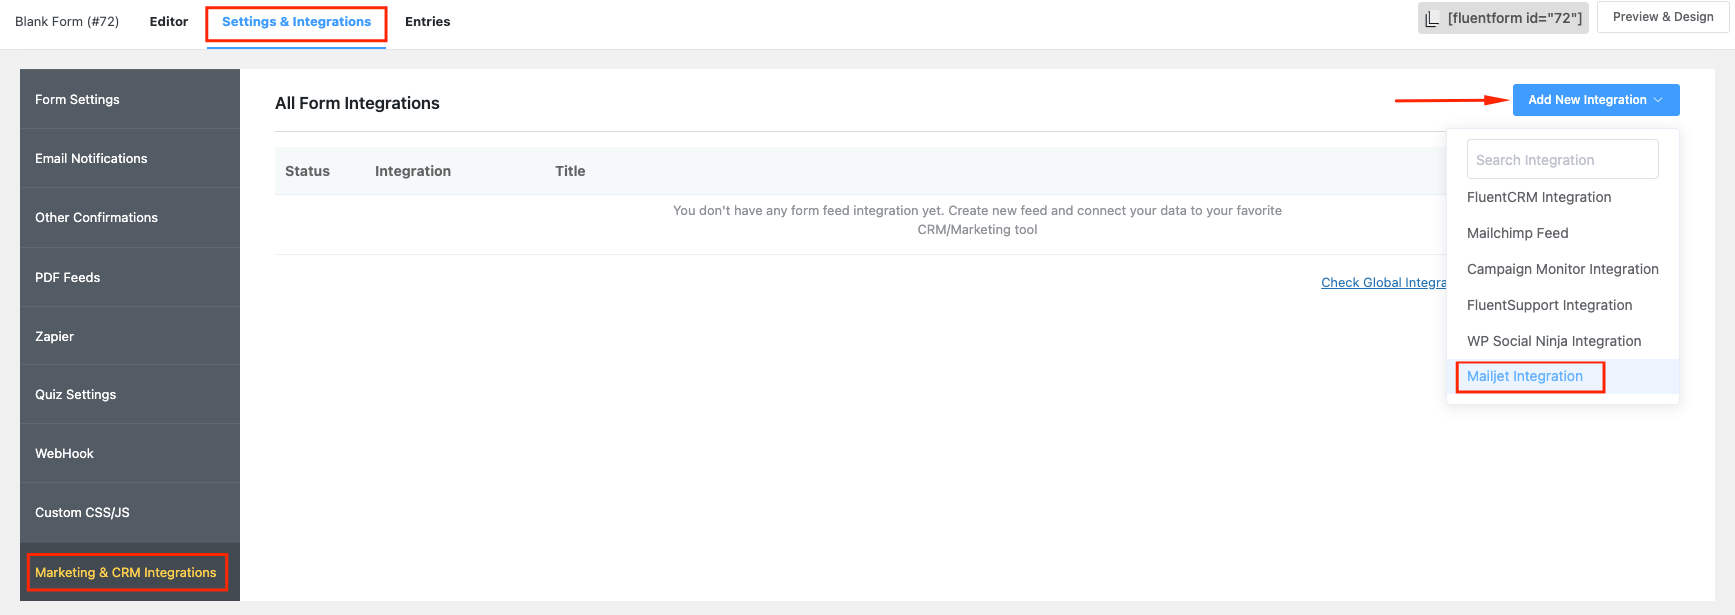Select Campaign Monitor Integration
1735x615 pixels.
pyautogui.click(x=1562, y=270)
